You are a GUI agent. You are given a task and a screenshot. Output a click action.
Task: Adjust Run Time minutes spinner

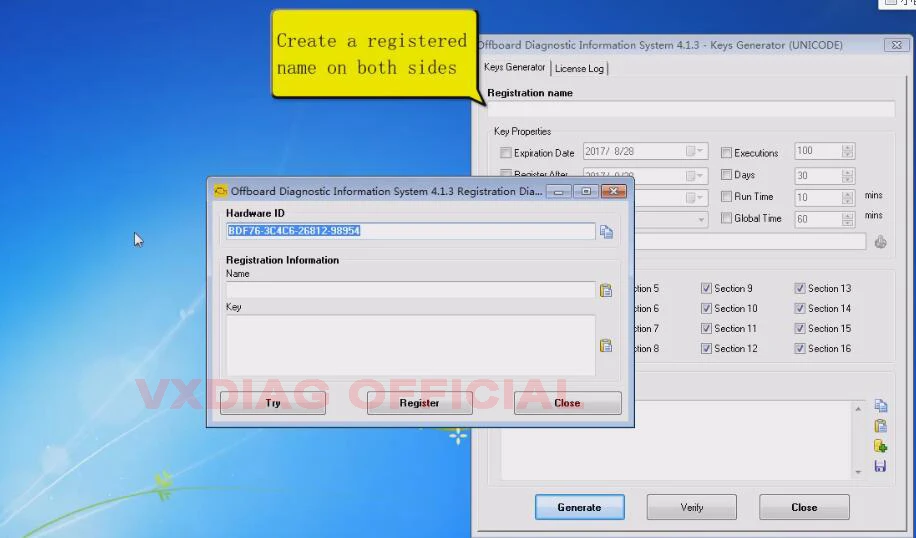[x=848, y=198]
